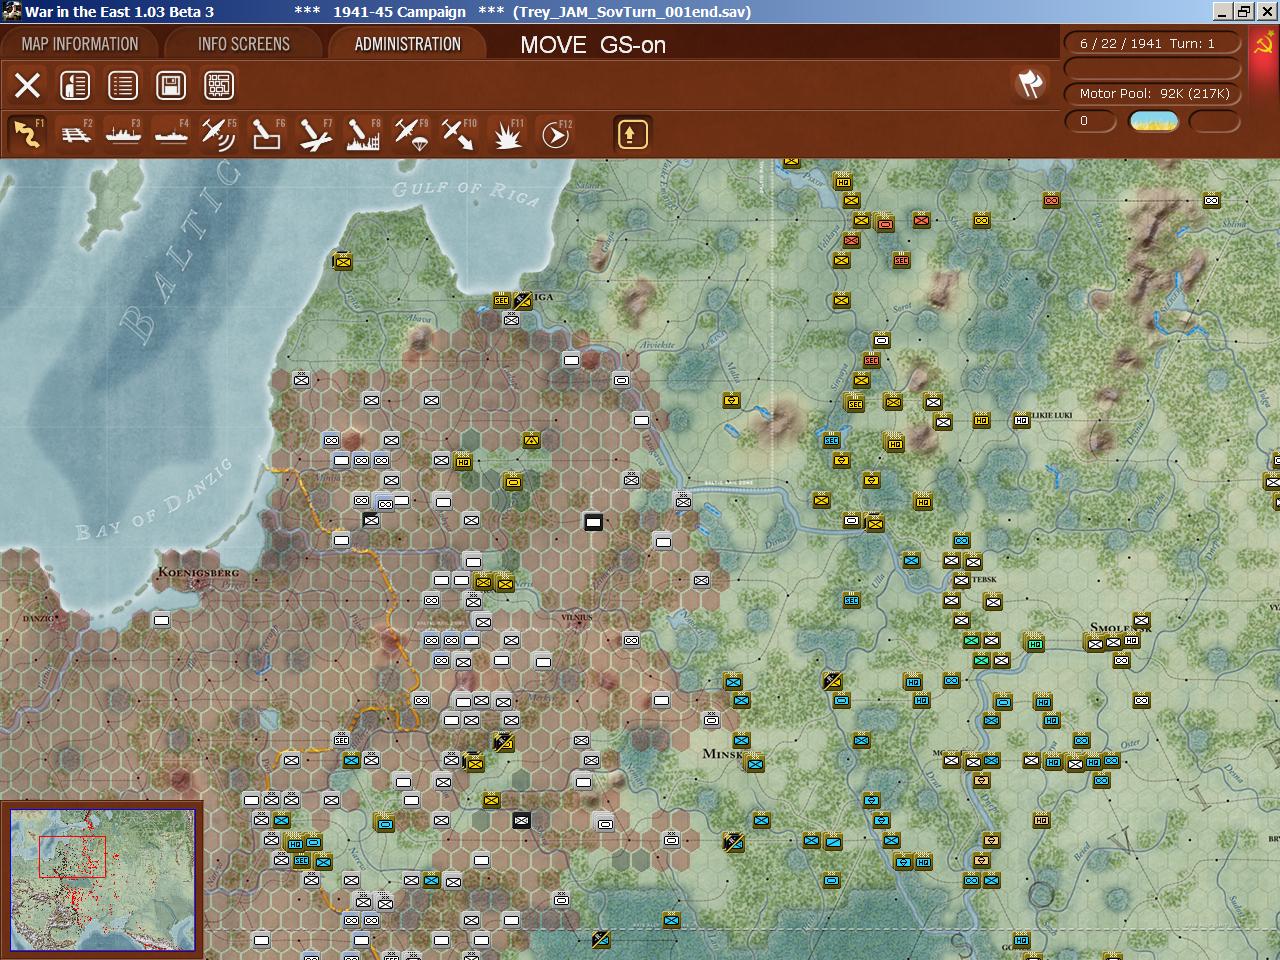The height and width of the screenshot is (960, 1280).
Task: Click the MOVE GS-on mode label
Action: 593,45
